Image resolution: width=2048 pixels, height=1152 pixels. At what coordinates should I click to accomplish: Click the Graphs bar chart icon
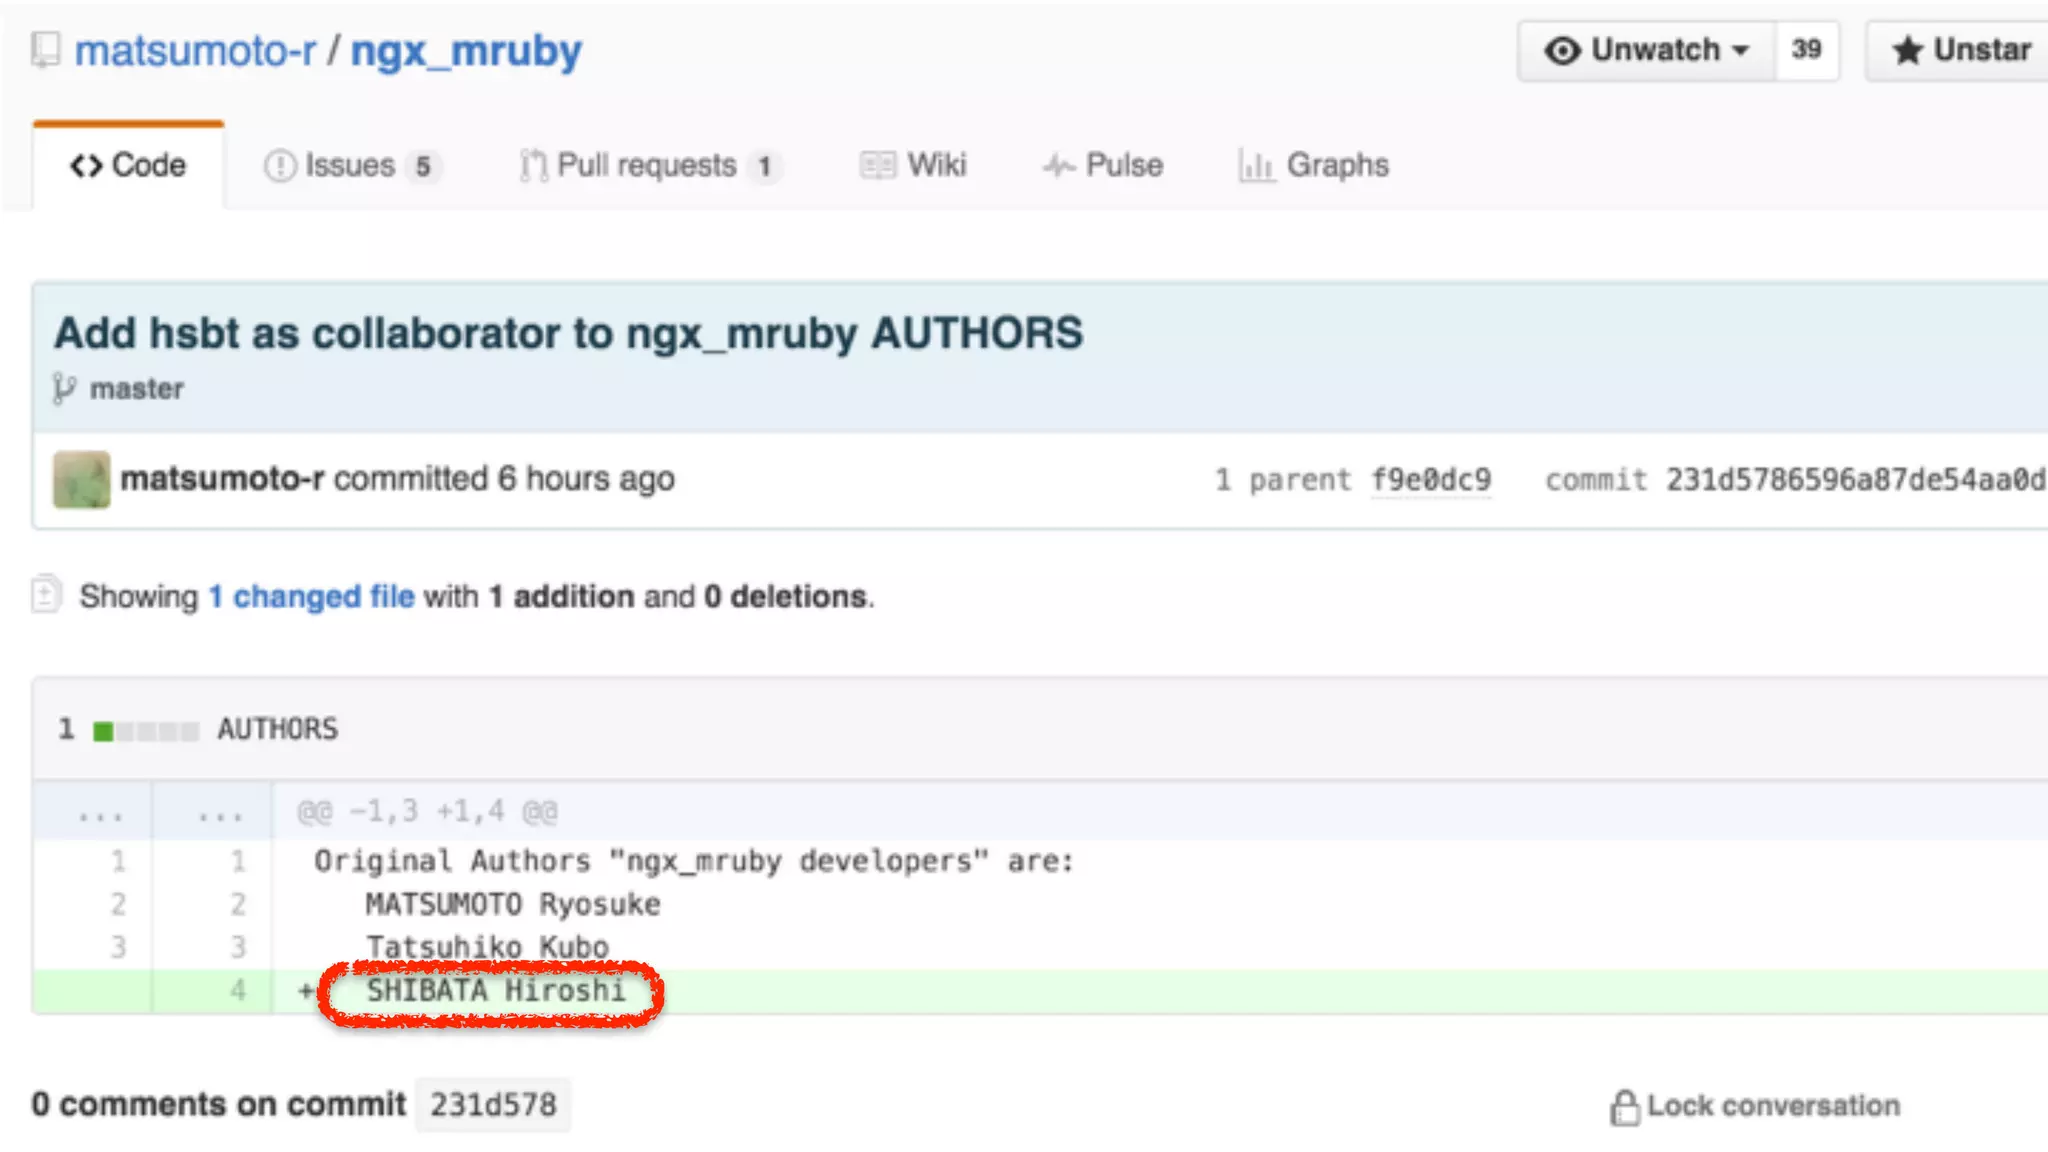[1256, 165]
